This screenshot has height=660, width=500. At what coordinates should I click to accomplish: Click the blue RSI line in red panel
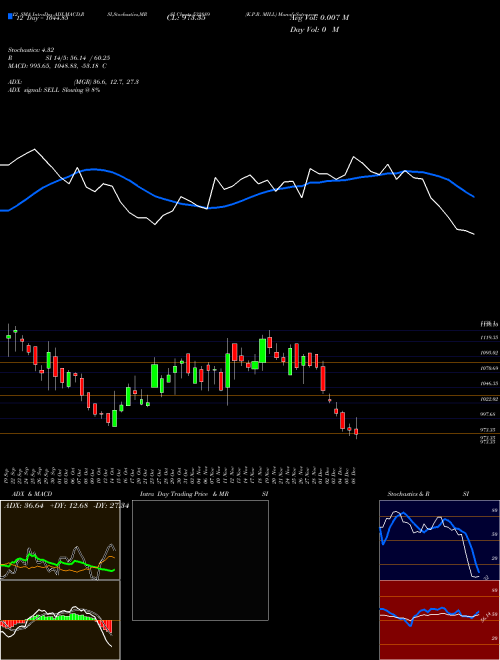click(x=429, y=615)
